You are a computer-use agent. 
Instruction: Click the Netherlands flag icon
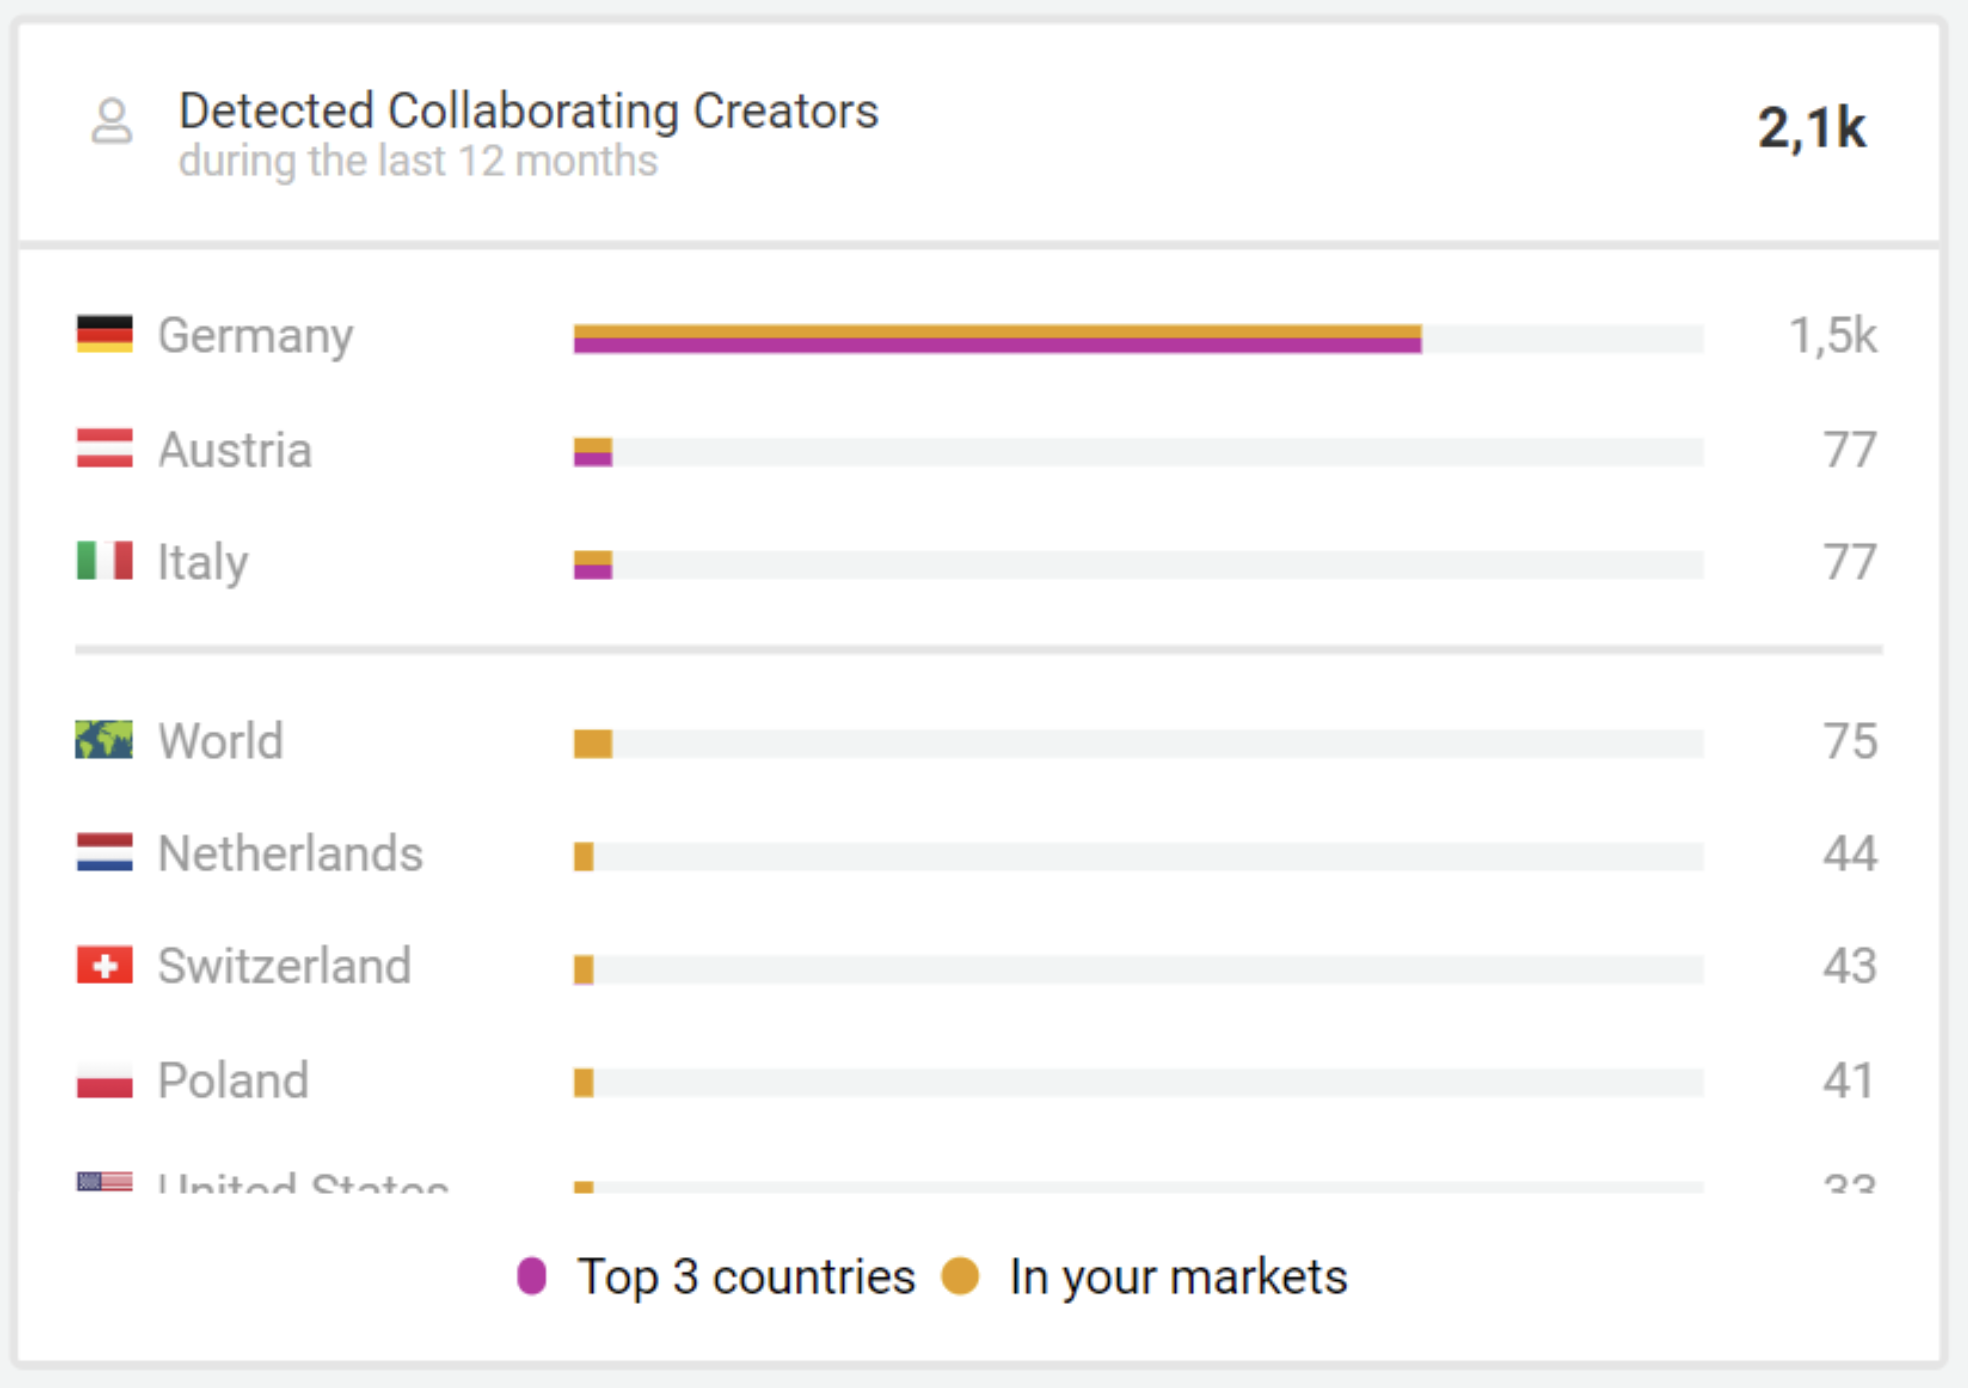pyautogui.click(x=104, y=853)
